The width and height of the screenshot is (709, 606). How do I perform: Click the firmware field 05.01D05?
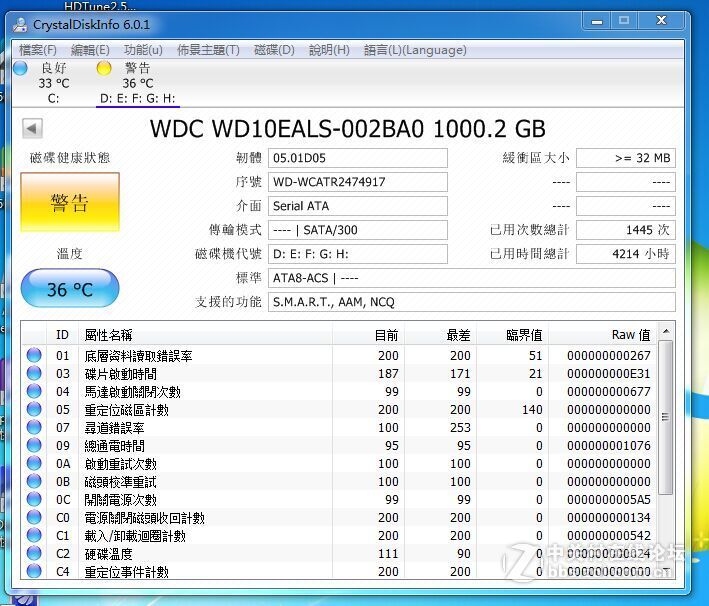coord(358,158)
